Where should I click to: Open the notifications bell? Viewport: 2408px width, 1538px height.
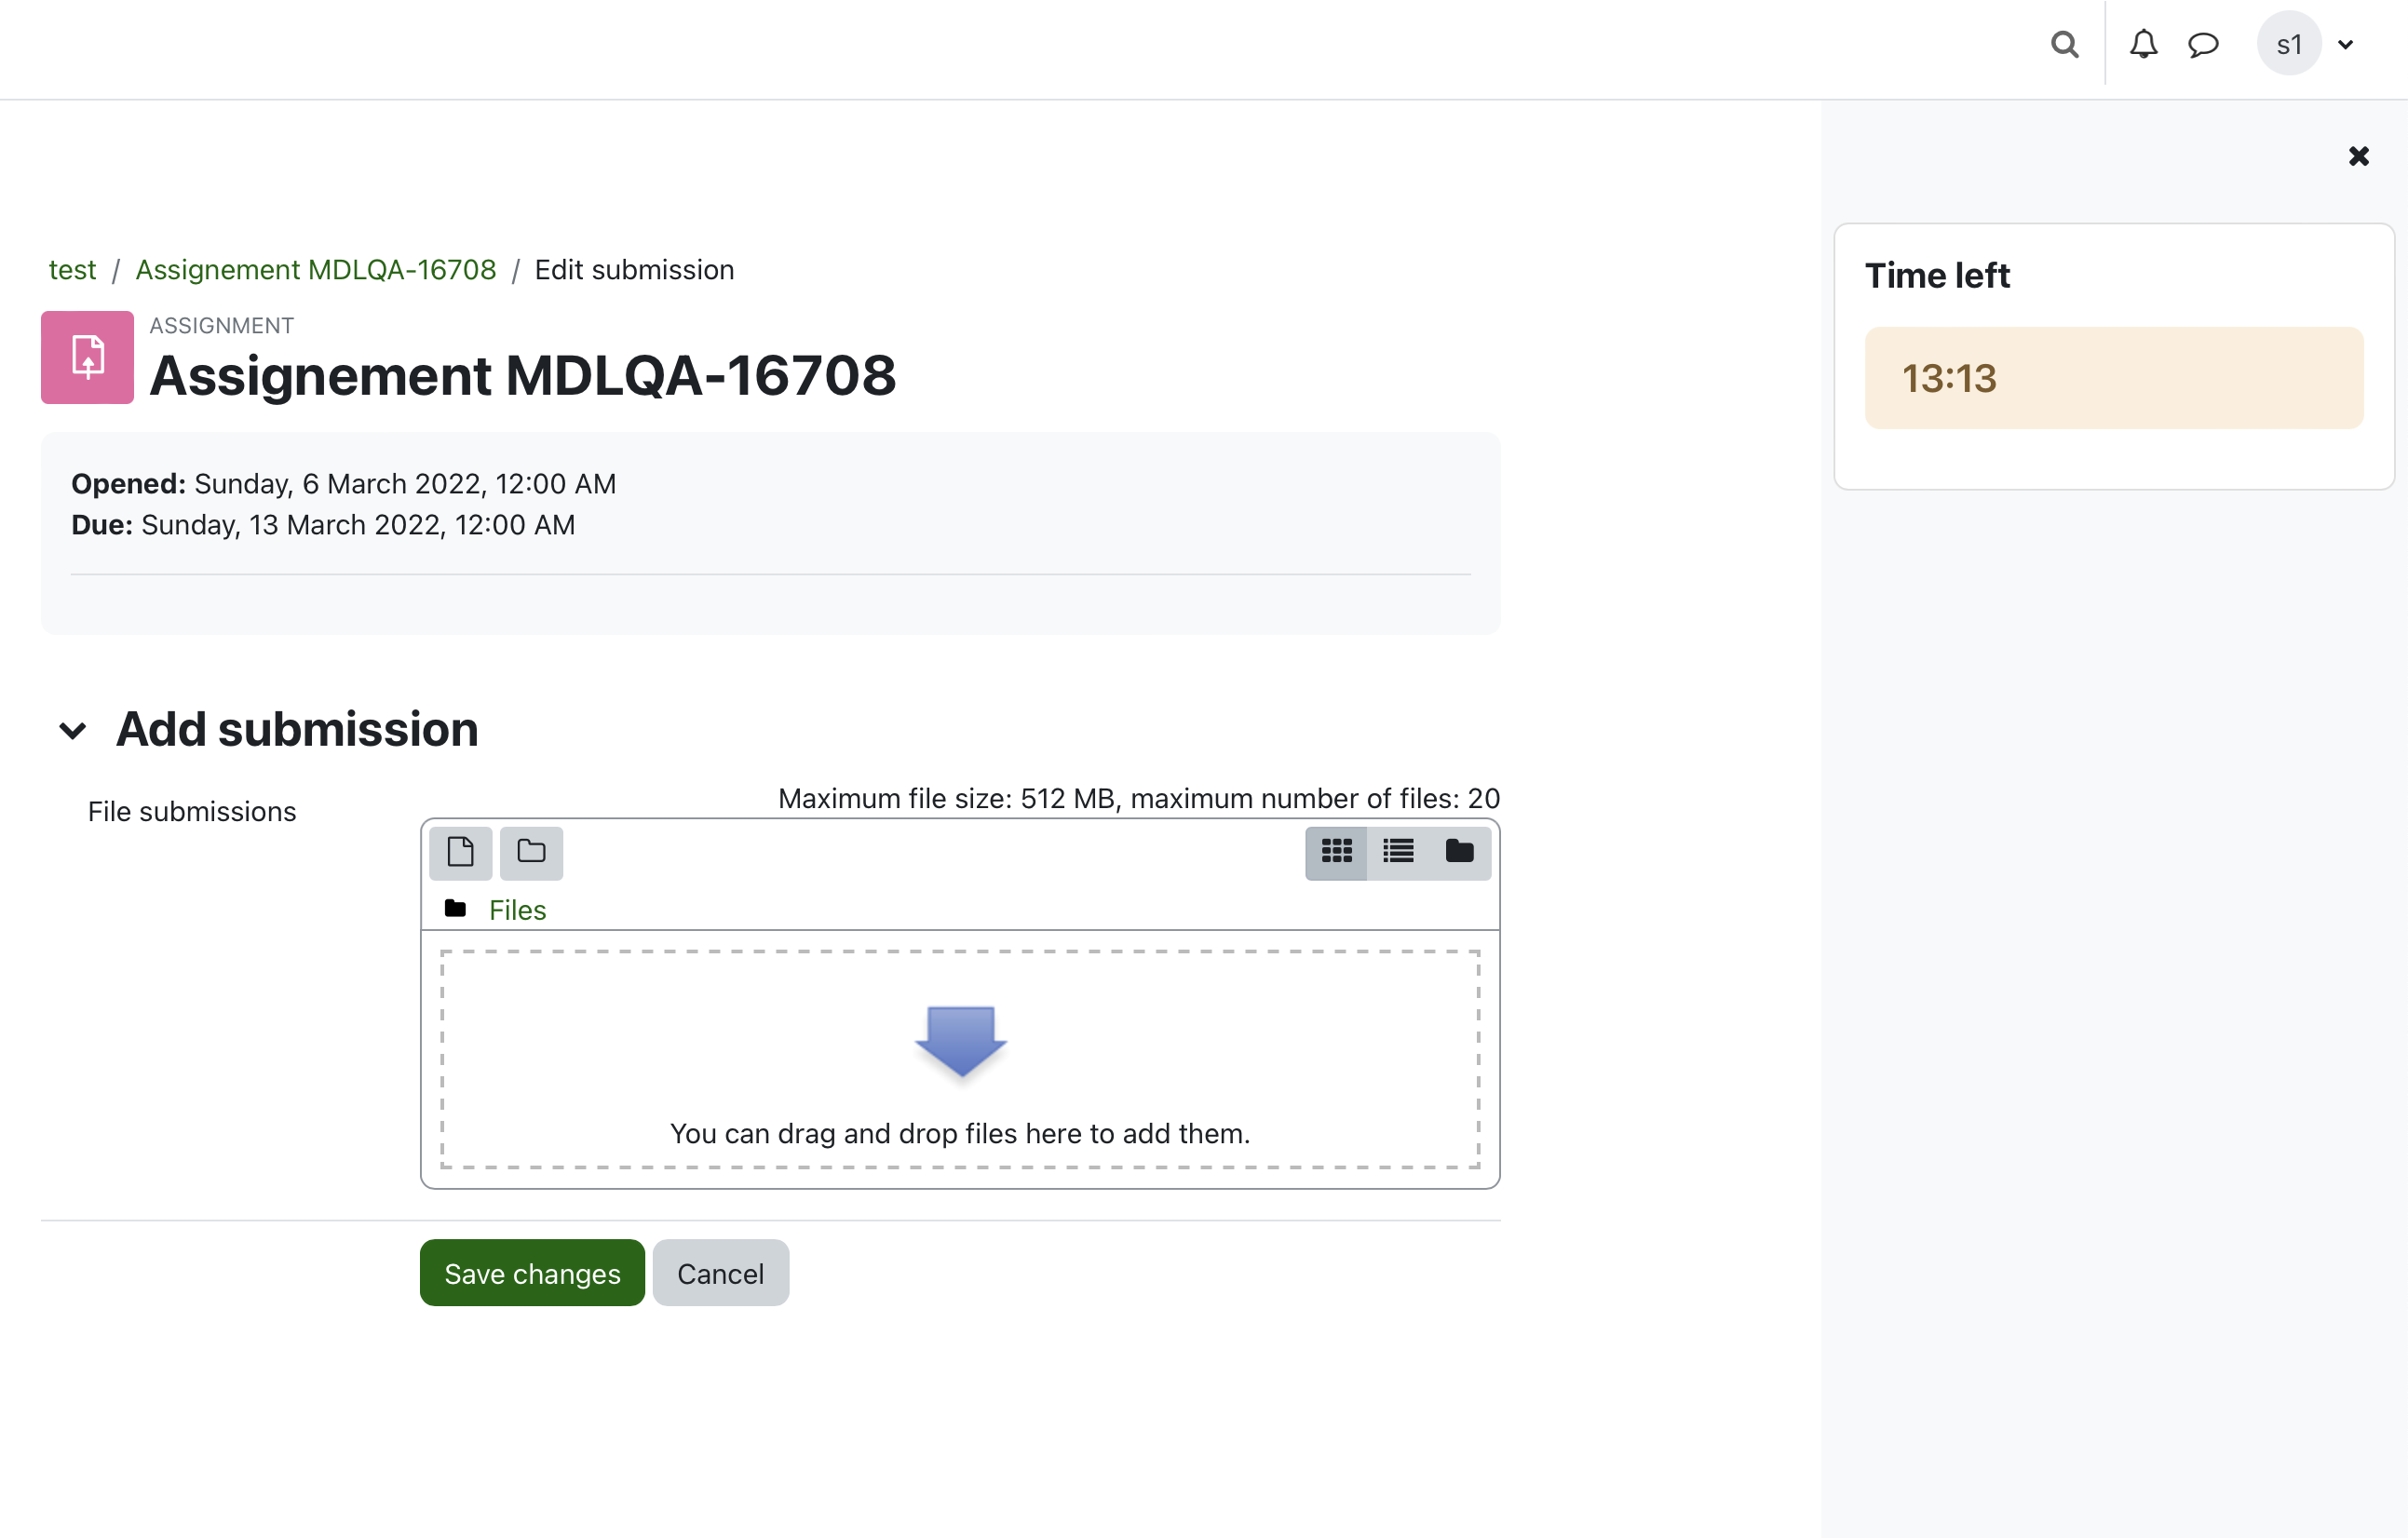point(2143,45)
